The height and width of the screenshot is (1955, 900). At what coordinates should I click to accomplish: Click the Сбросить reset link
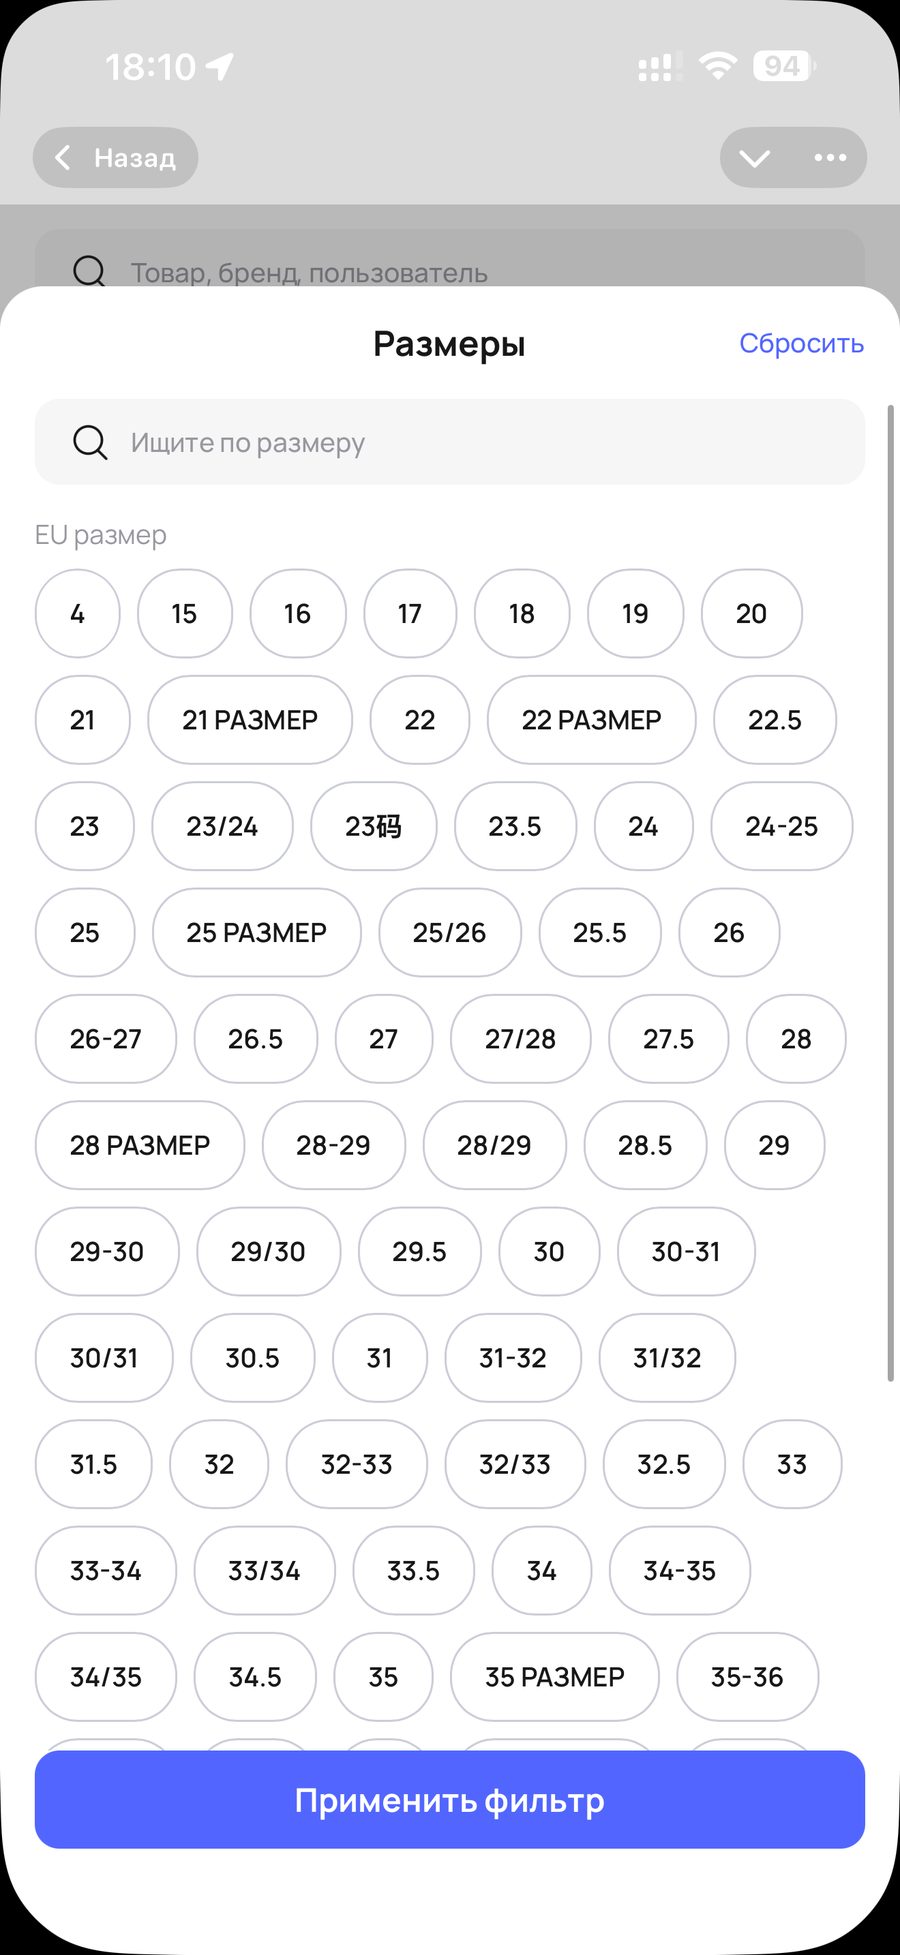801,343
